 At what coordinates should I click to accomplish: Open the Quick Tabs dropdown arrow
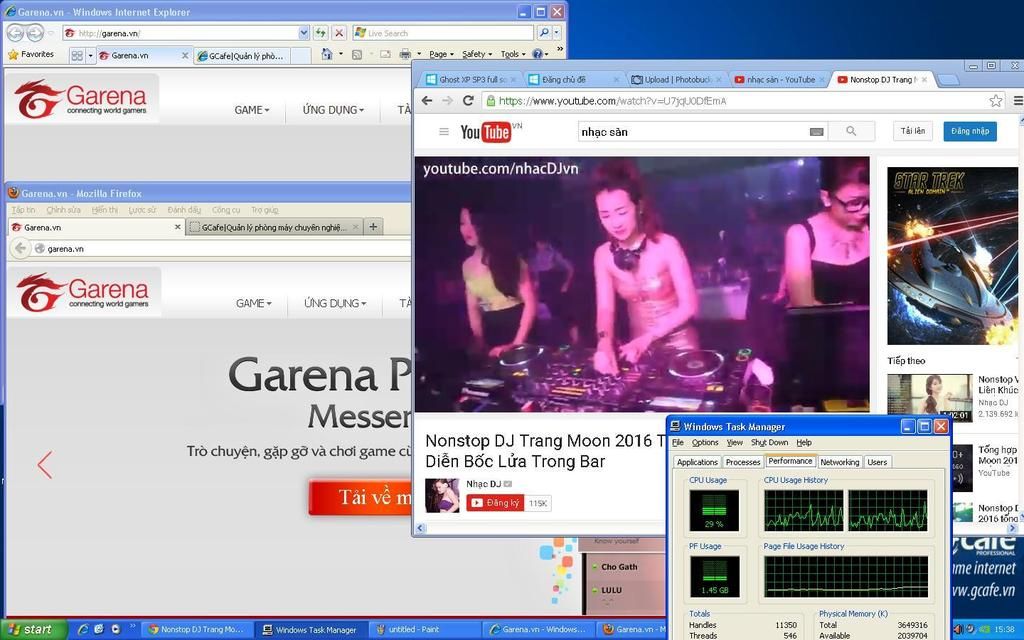coord(90,56)
